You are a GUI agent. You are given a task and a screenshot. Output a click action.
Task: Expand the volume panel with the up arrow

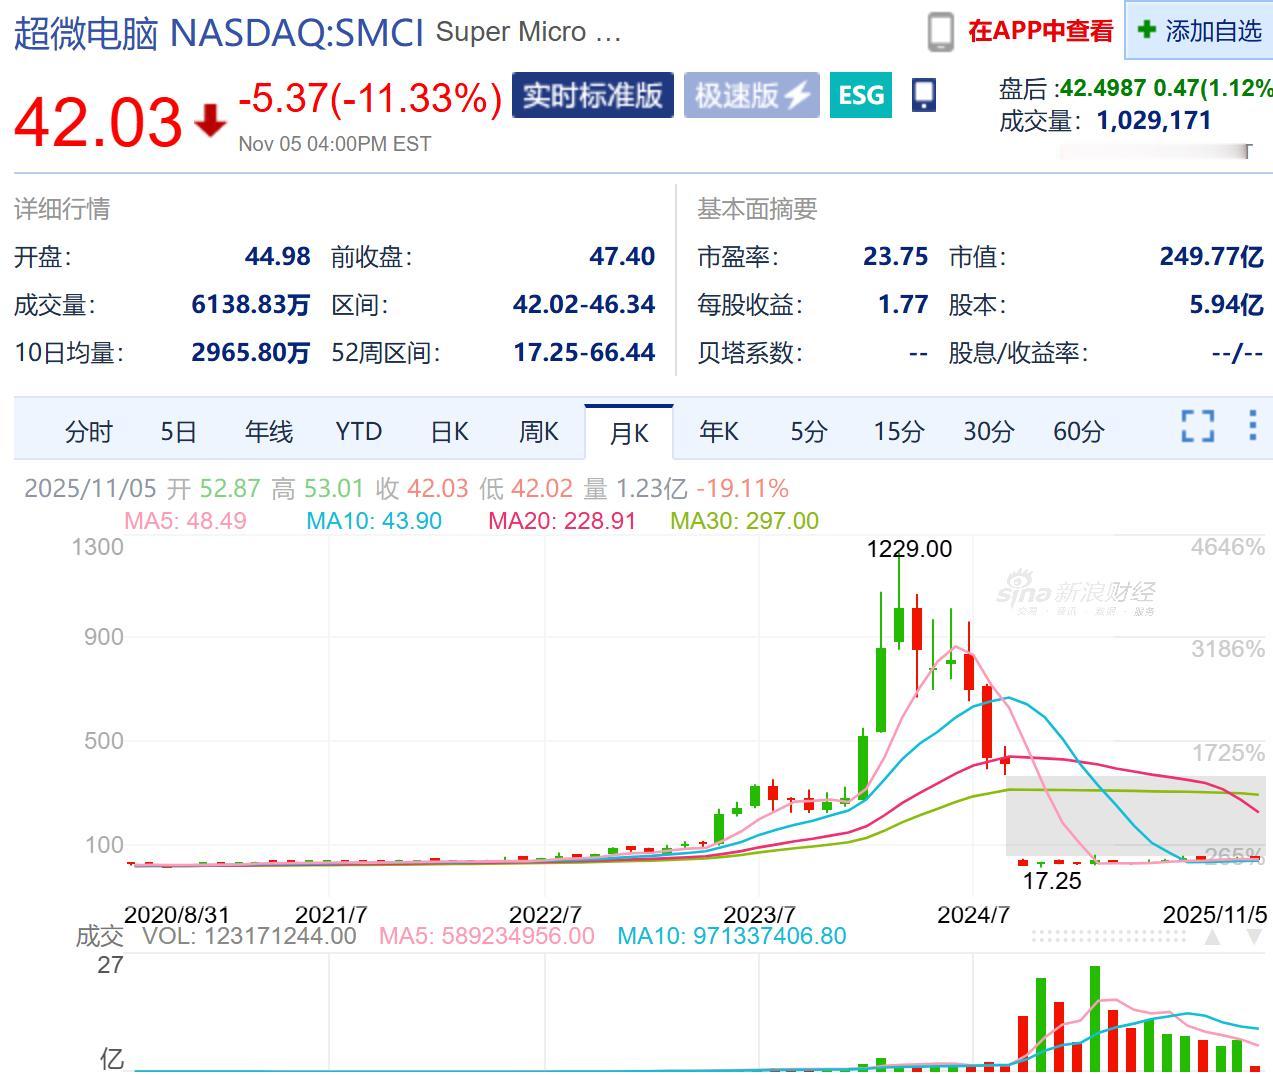point(1211,937)
